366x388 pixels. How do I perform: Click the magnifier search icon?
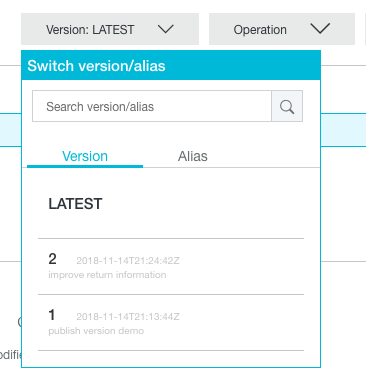pyautogui.click(x=287, y=106)
